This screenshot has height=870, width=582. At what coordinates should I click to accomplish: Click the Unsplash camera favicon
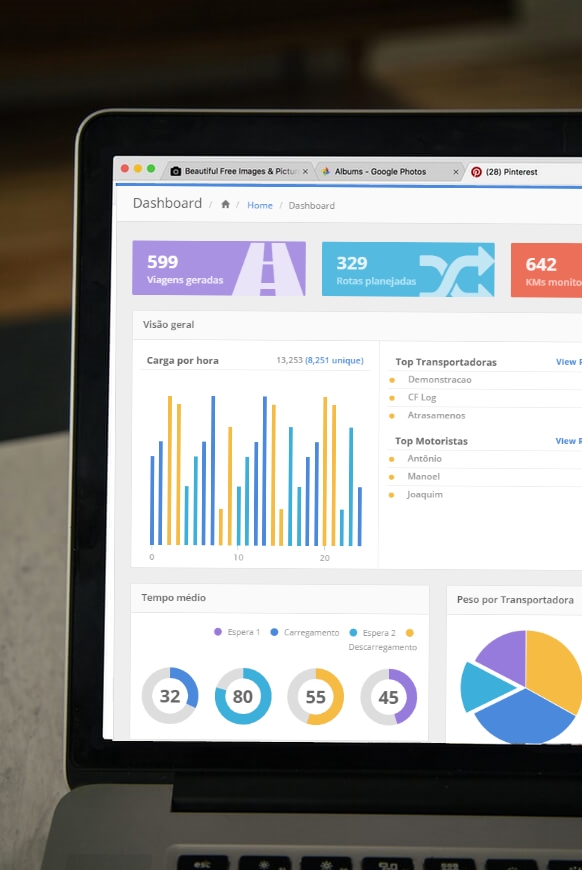point(176,171)
